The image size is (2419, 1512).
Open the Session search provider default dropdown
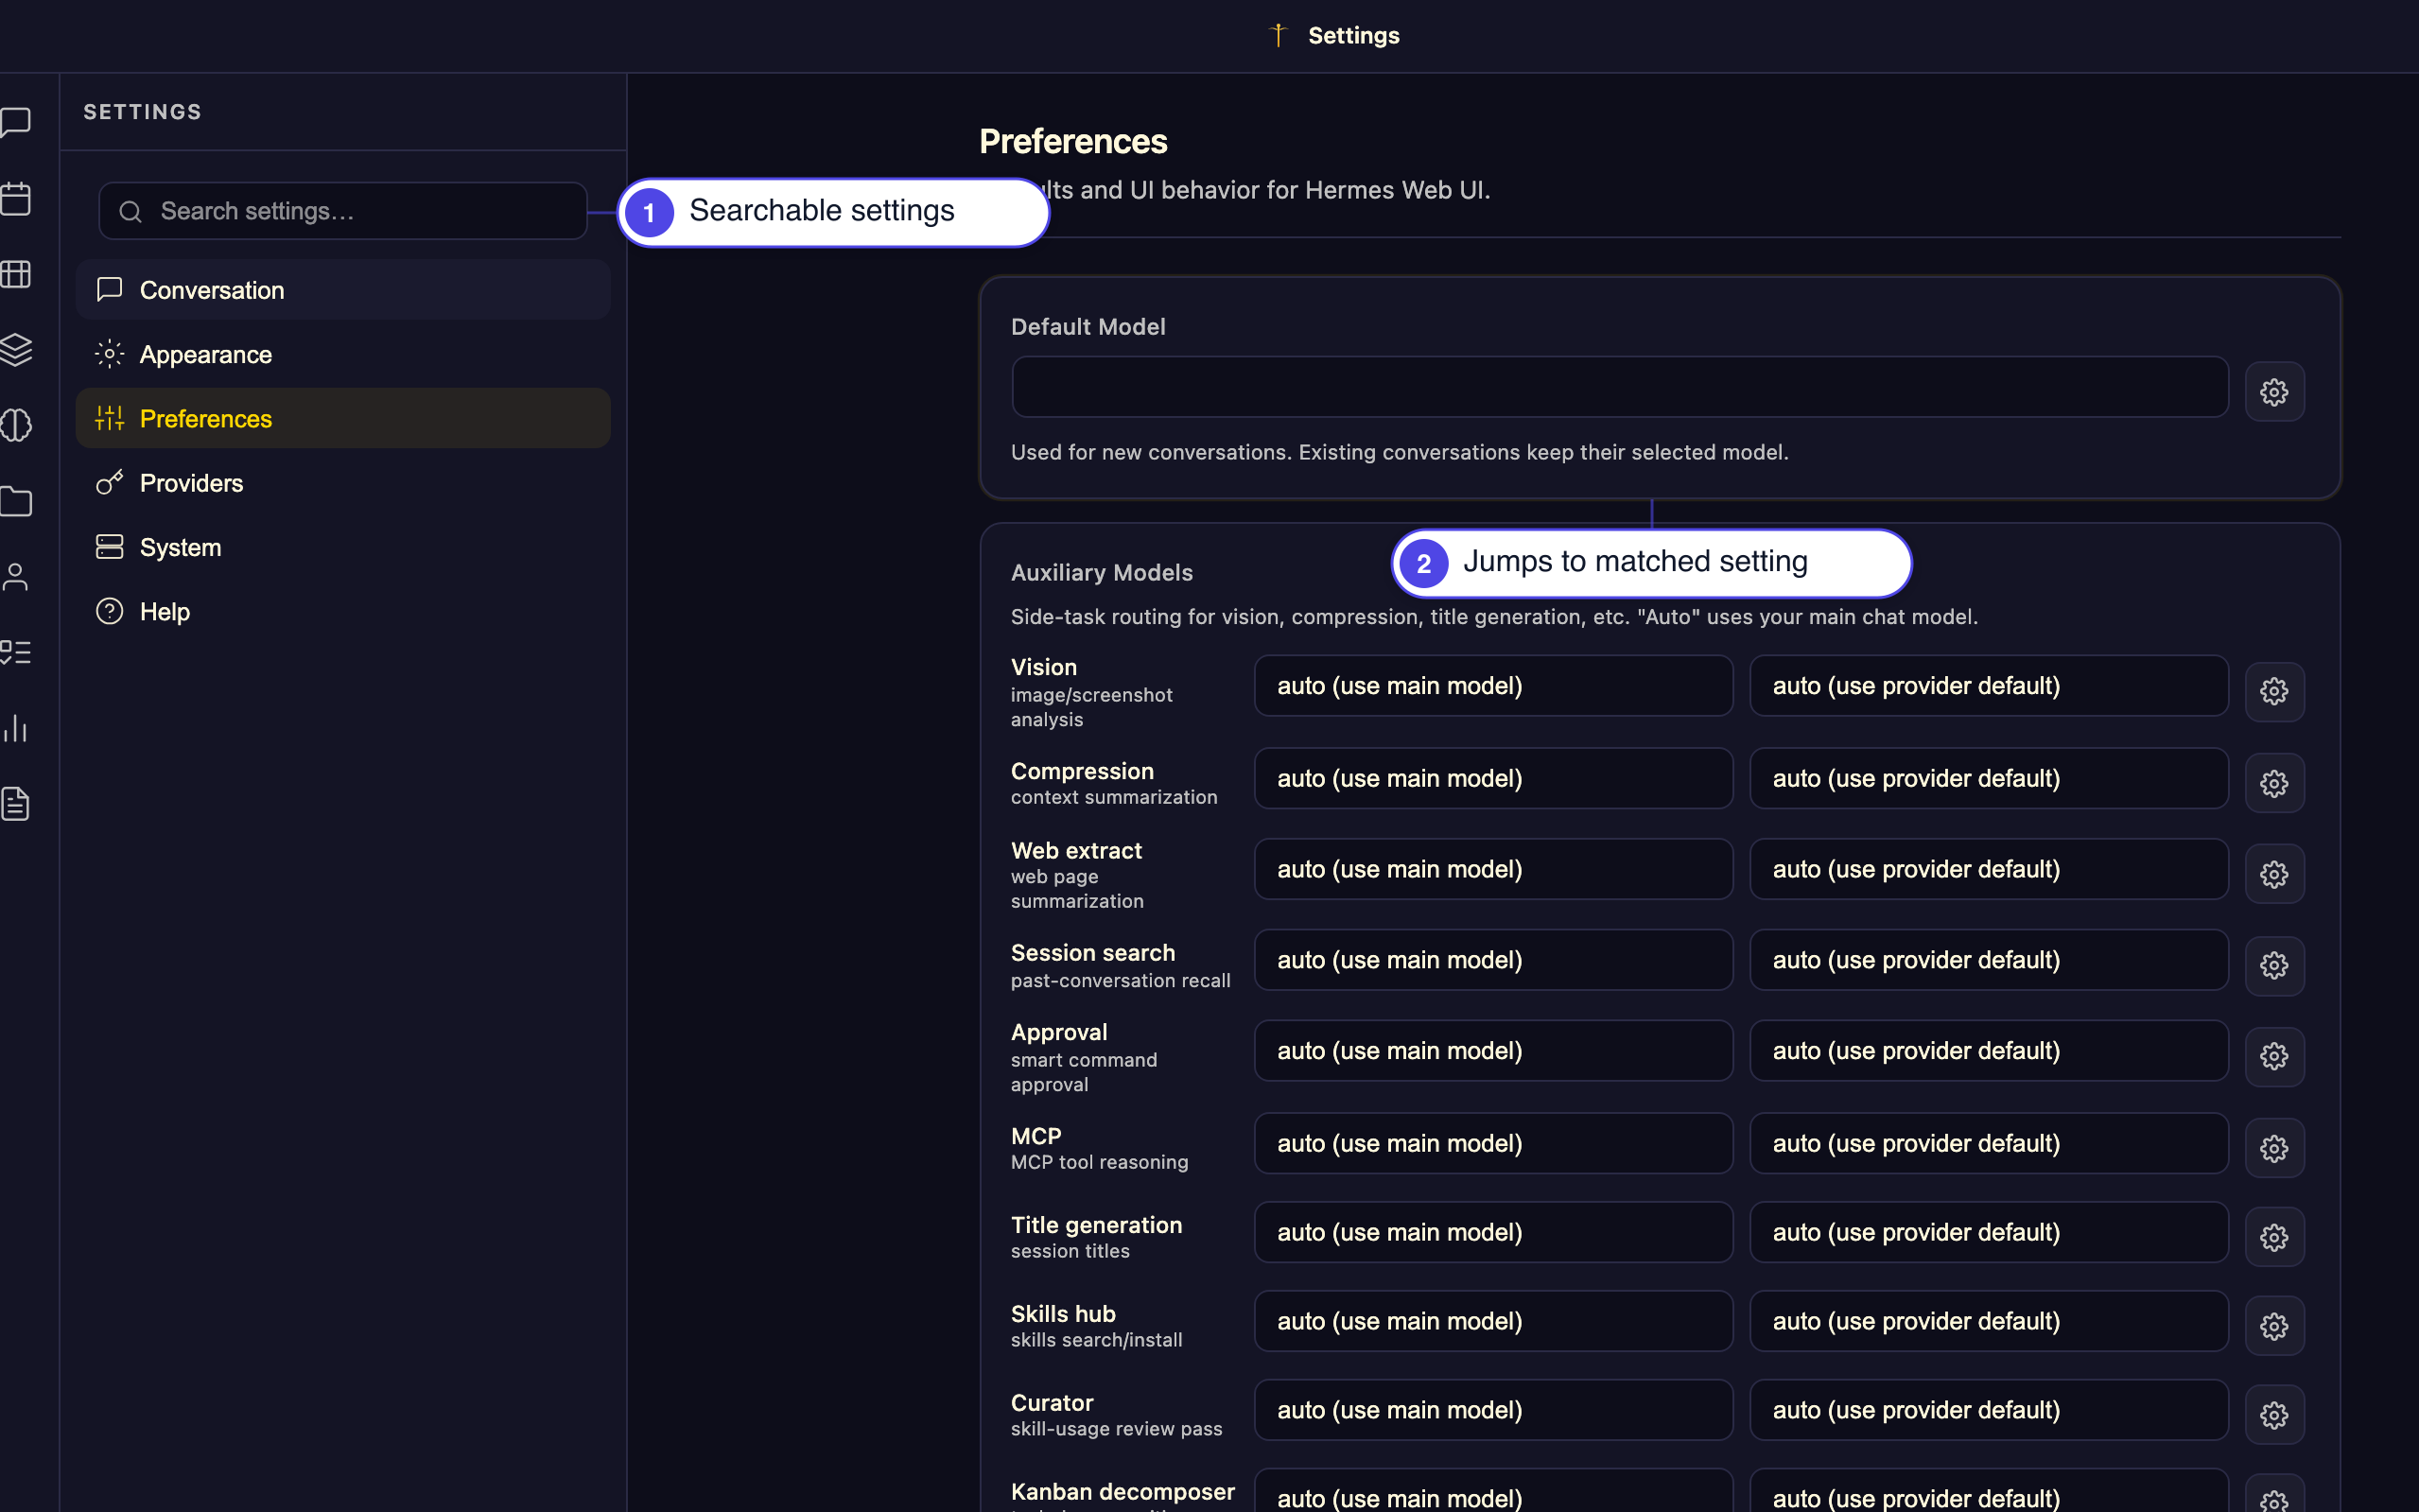tap(1988, 960)
